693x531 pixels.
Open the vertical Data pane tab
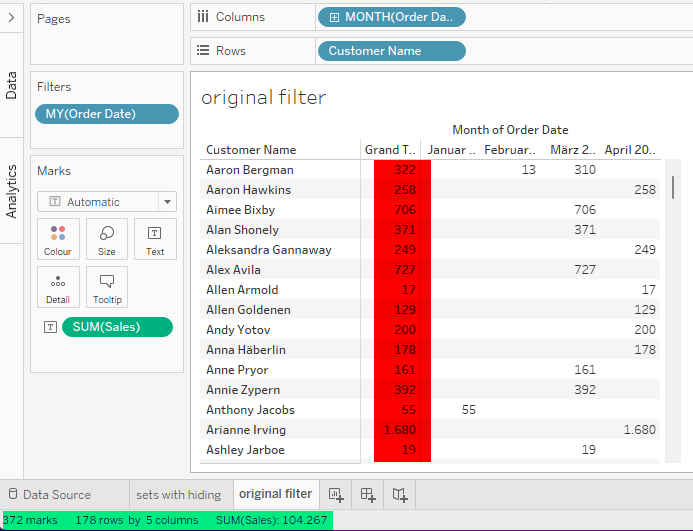coord(11,85)
